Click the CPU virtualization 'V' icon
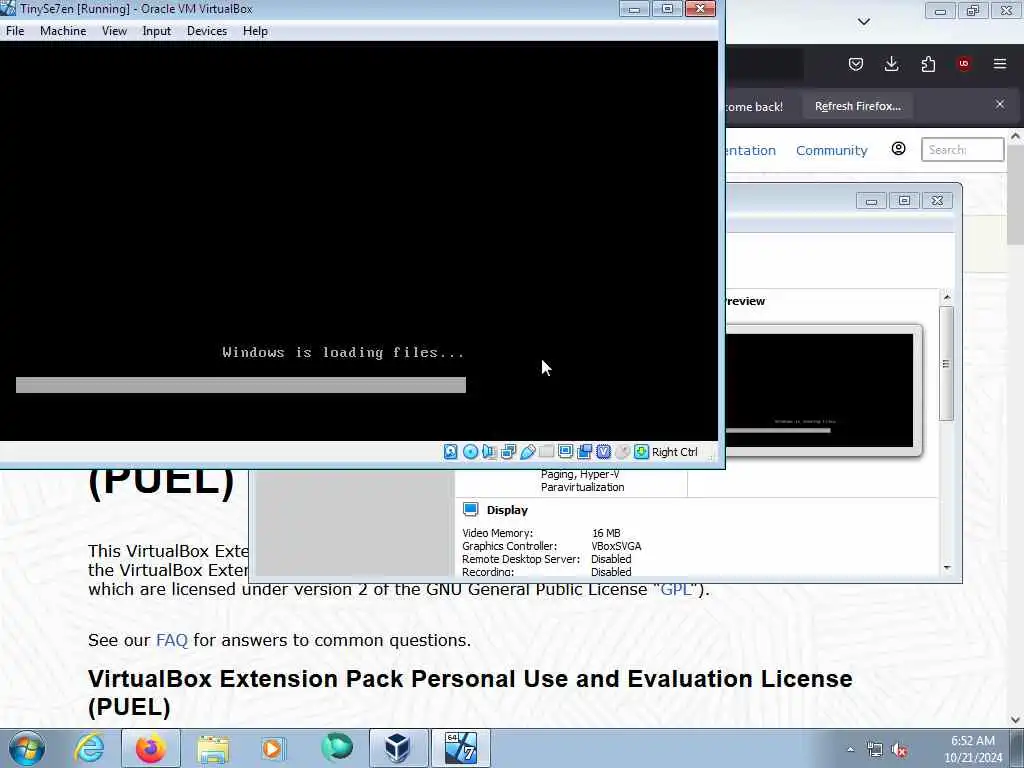The height and width of the screenshot is (768, 1024). [603, 452]
